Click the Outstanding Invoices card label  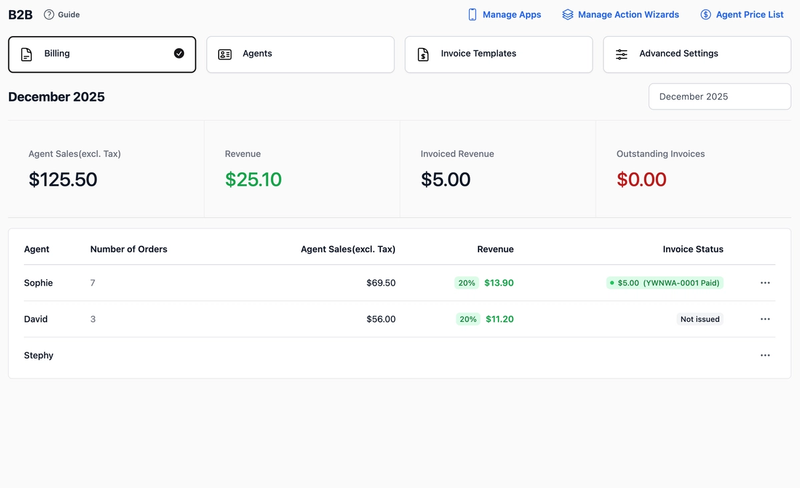[x=661, y=154]
